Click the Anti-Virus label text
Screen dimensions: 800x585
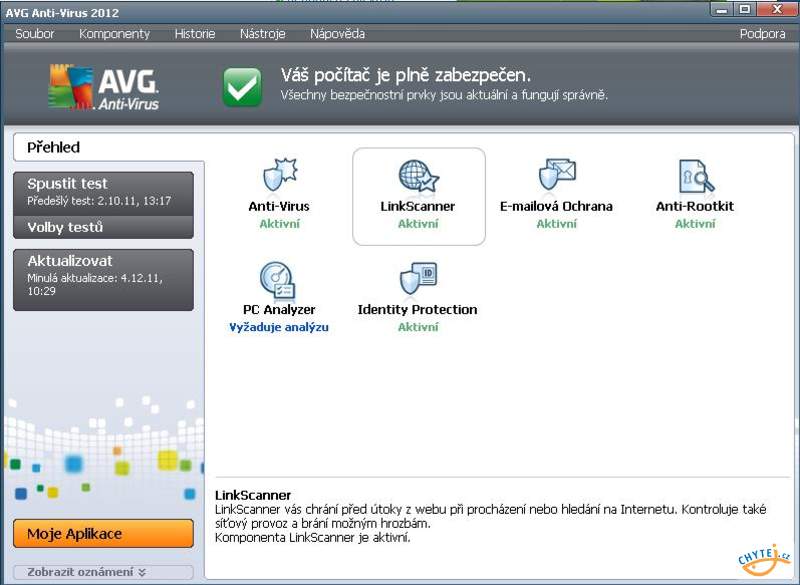pos(279,207)
